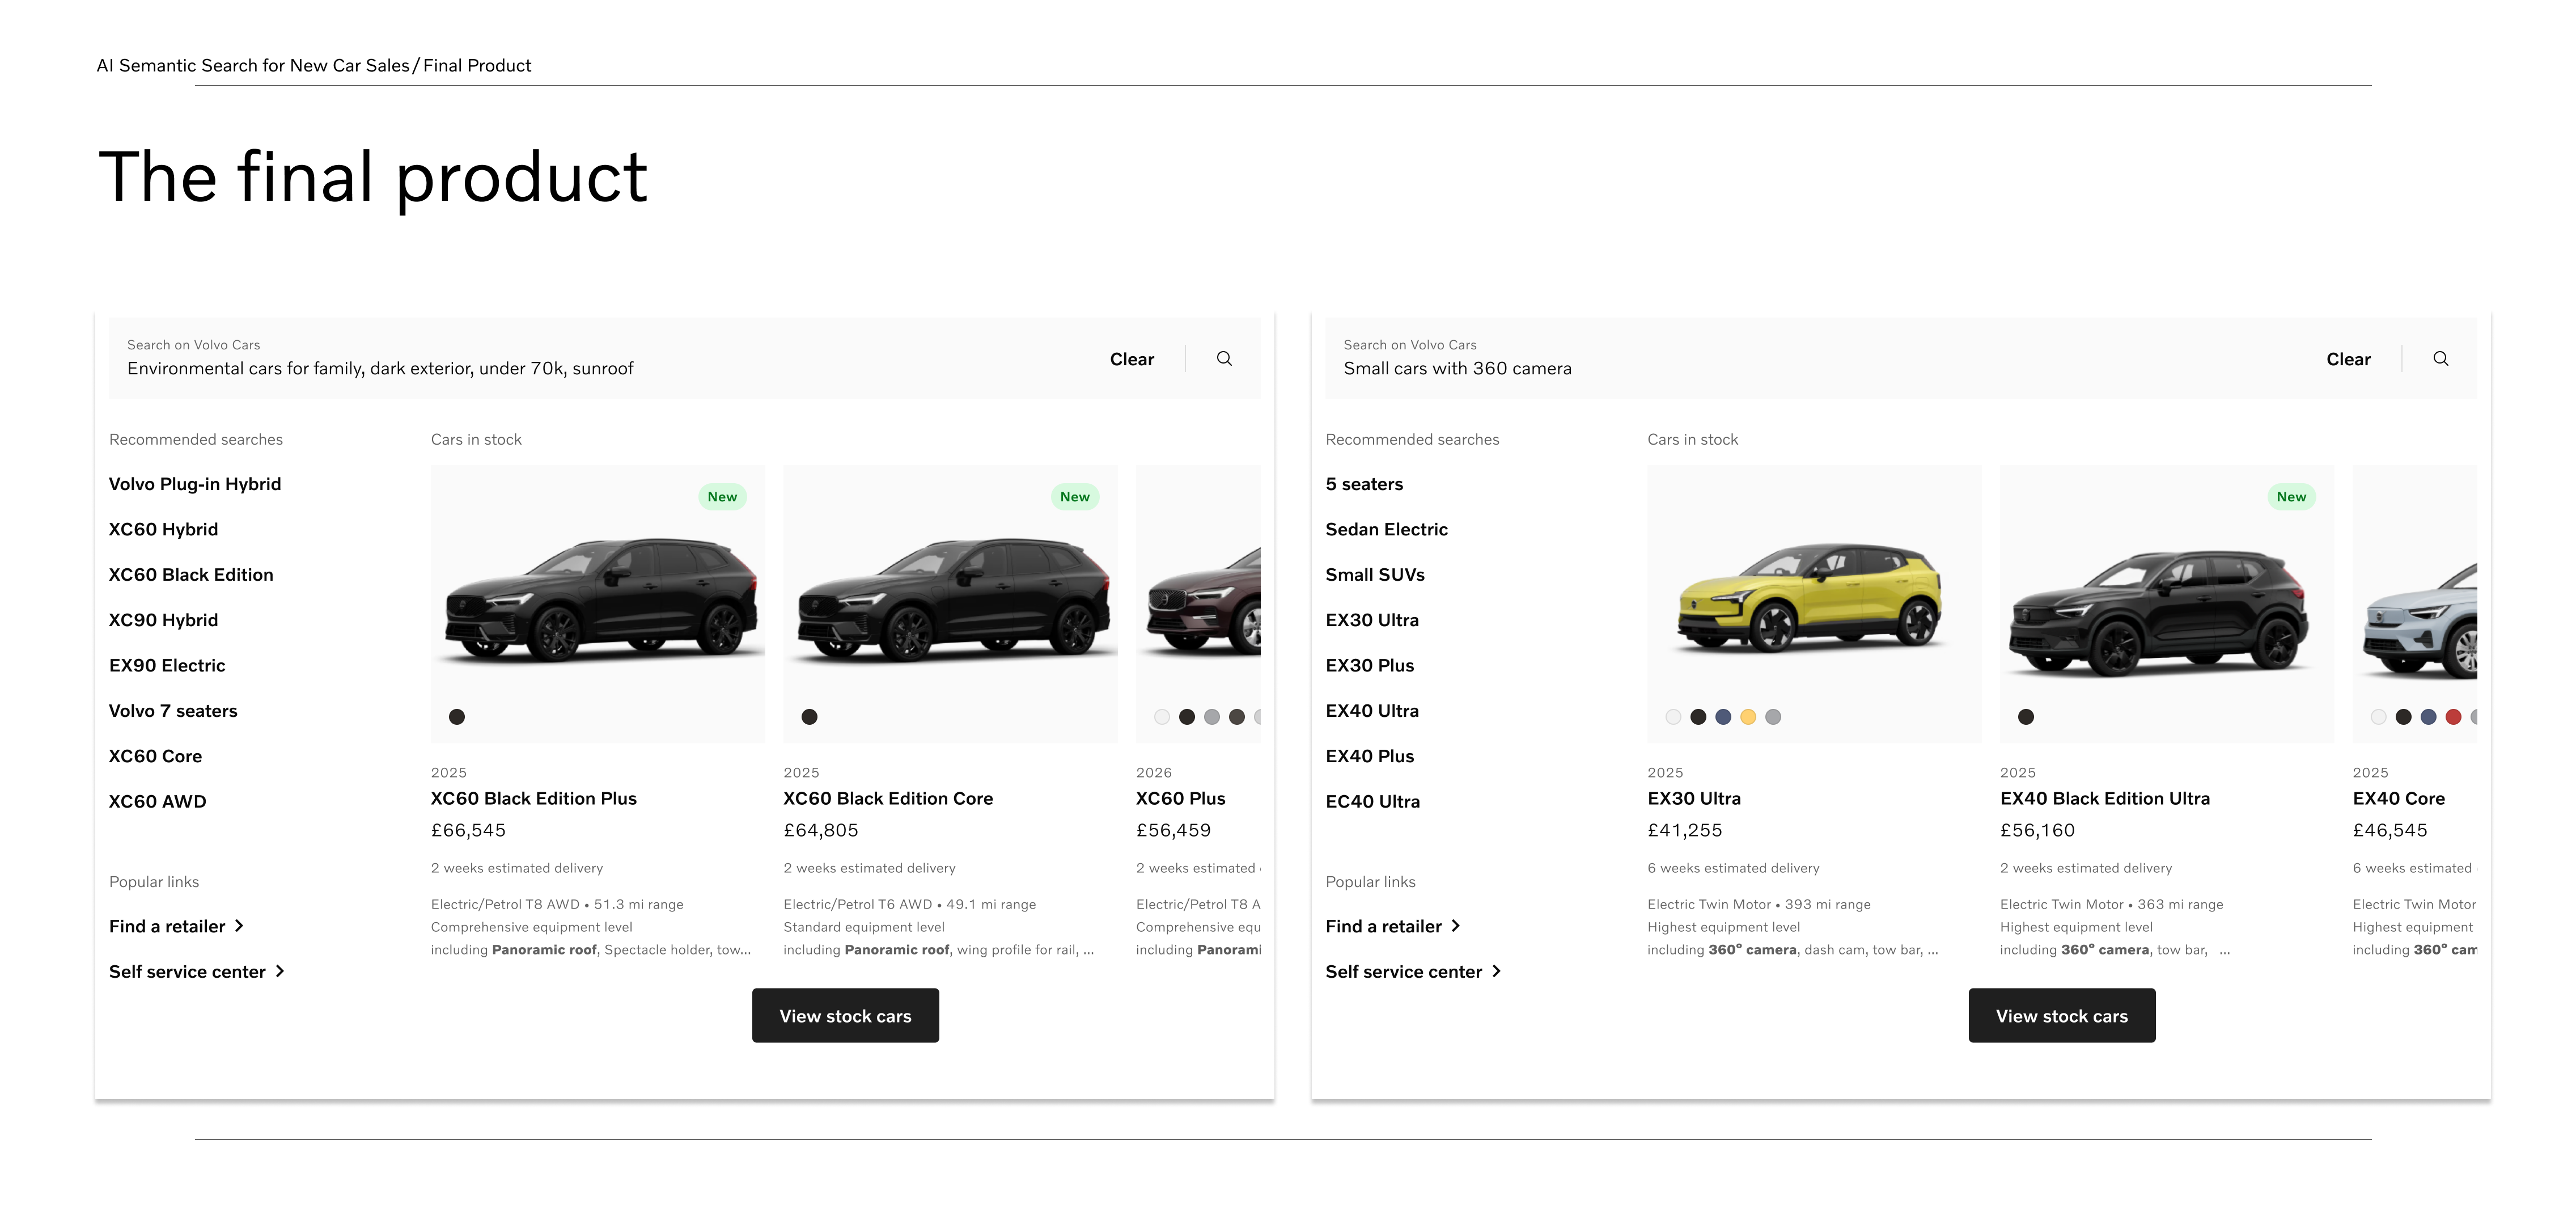Select EX30 Plus recommended search
Image resolution: width=2576 pixels, height=1225 pixels.
[x=1370, y=665]
